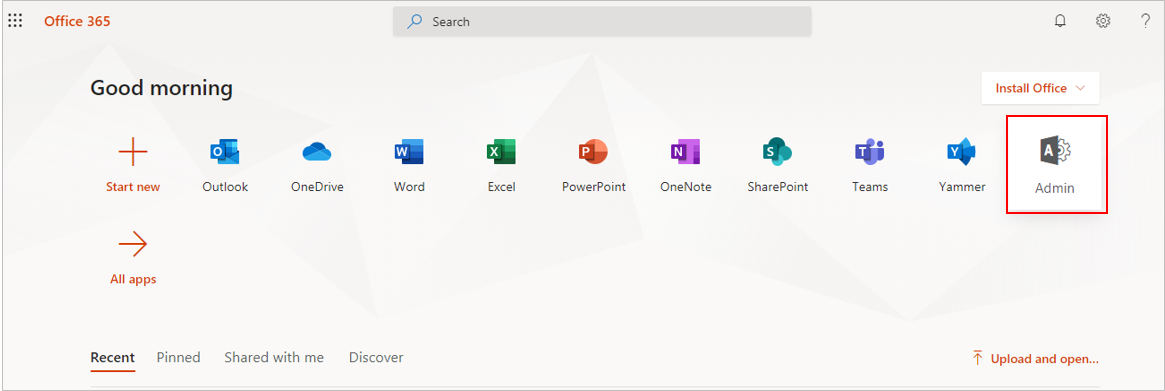Click the search magnifier icon
Viewport: 1165px width, 391px height.
coord(415,22)
